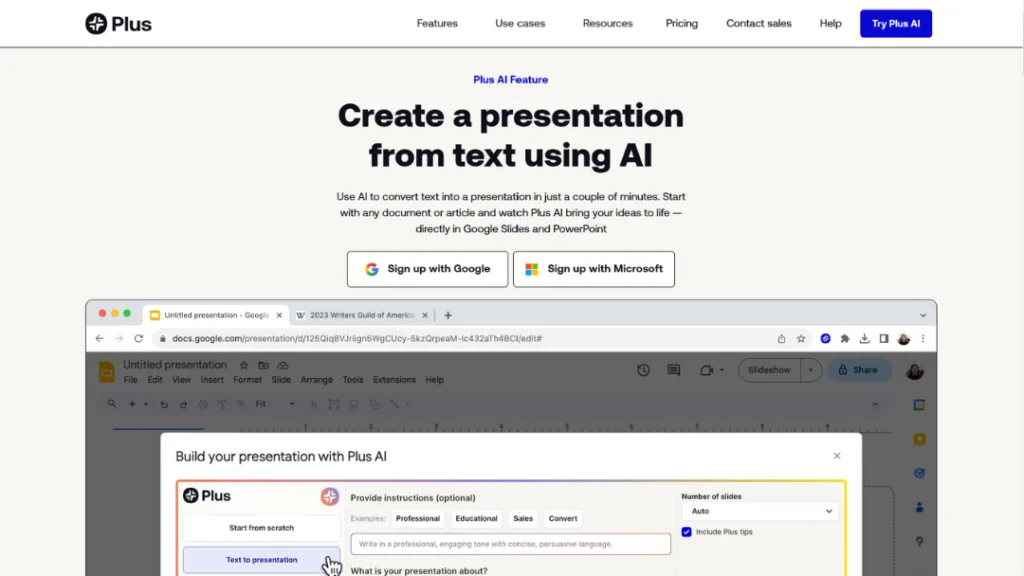Click the Plus logo in header
Viewport: 1024px width, 576px height.
(118, 24)
